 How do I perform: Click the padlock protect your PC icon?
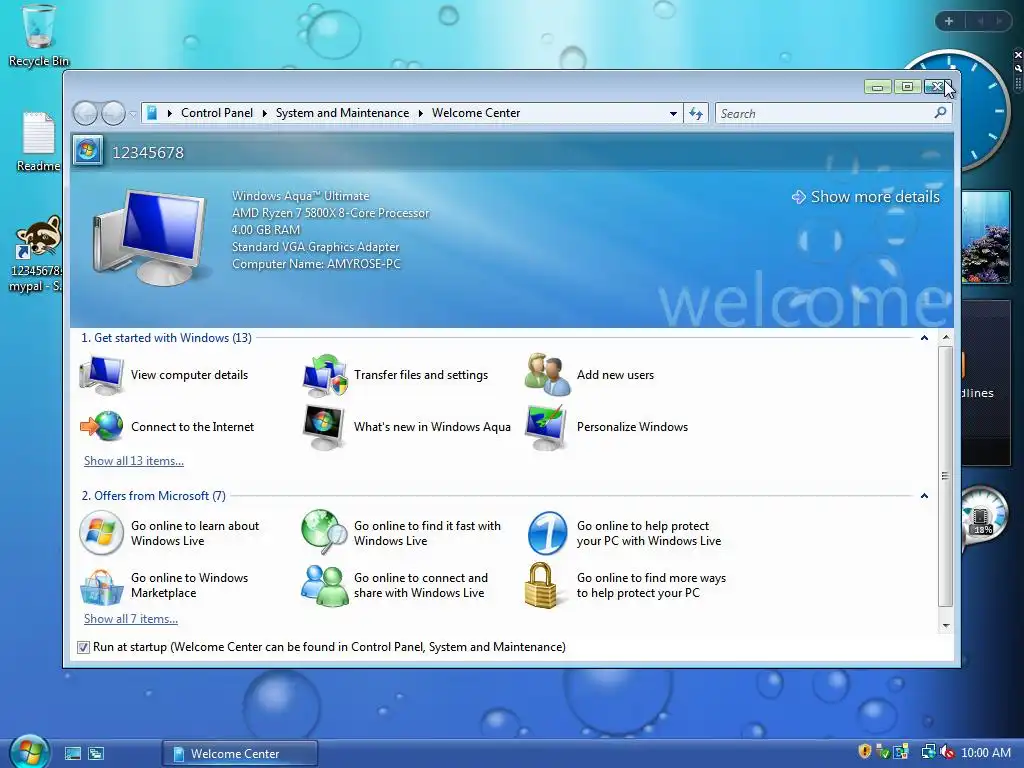(x=541, y=585)
